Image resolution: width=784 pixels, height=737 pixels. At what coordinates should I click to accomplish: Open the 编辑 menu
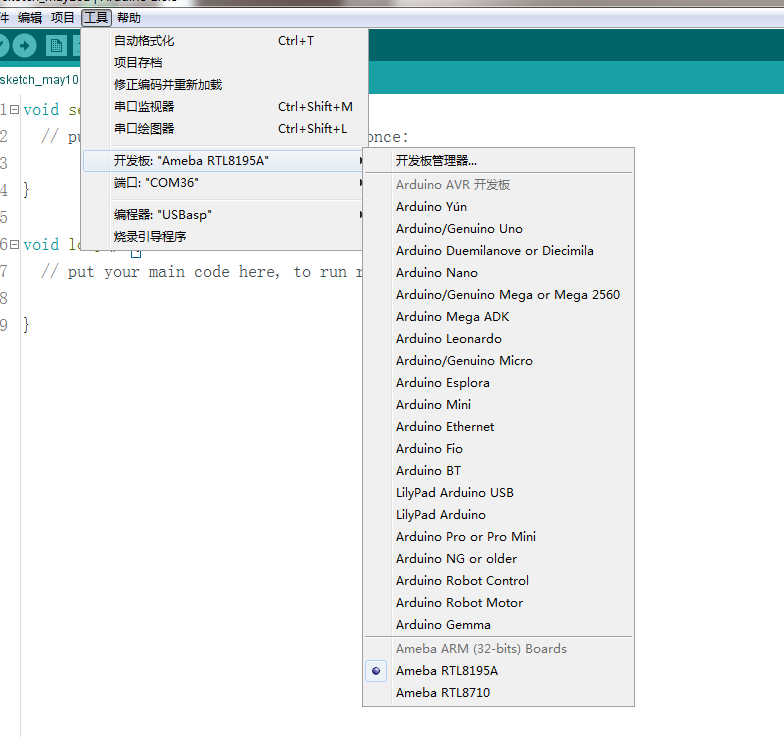30,18
